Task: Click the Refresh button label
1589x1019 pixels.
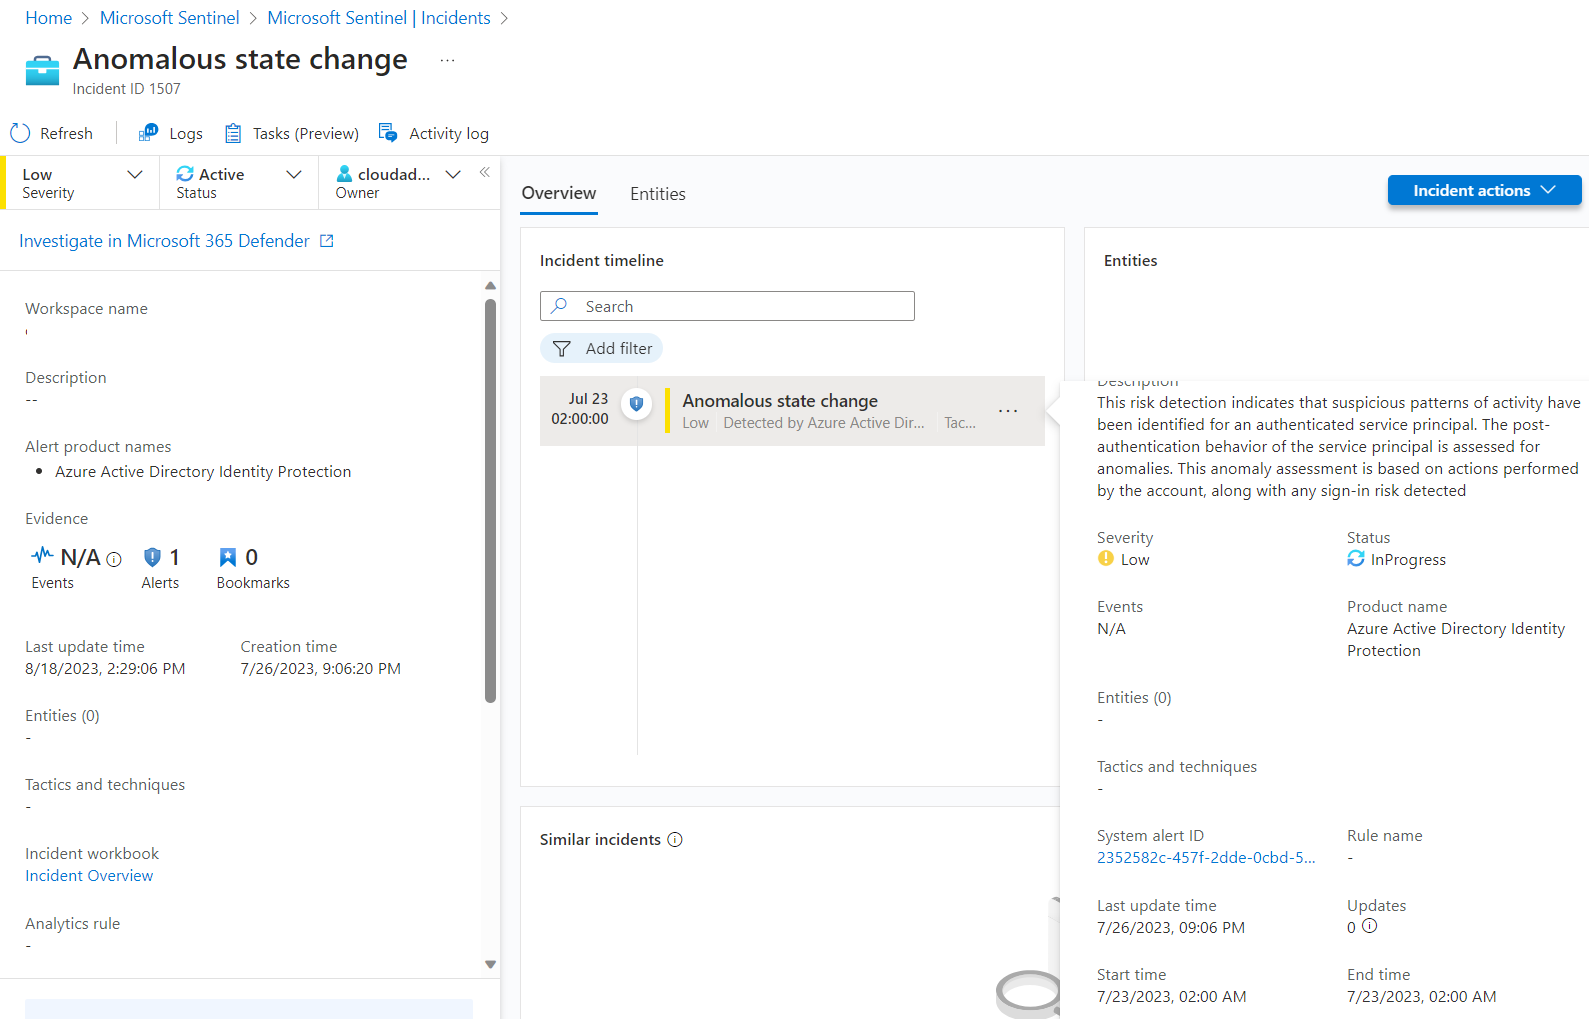Action: coord(66,133)
